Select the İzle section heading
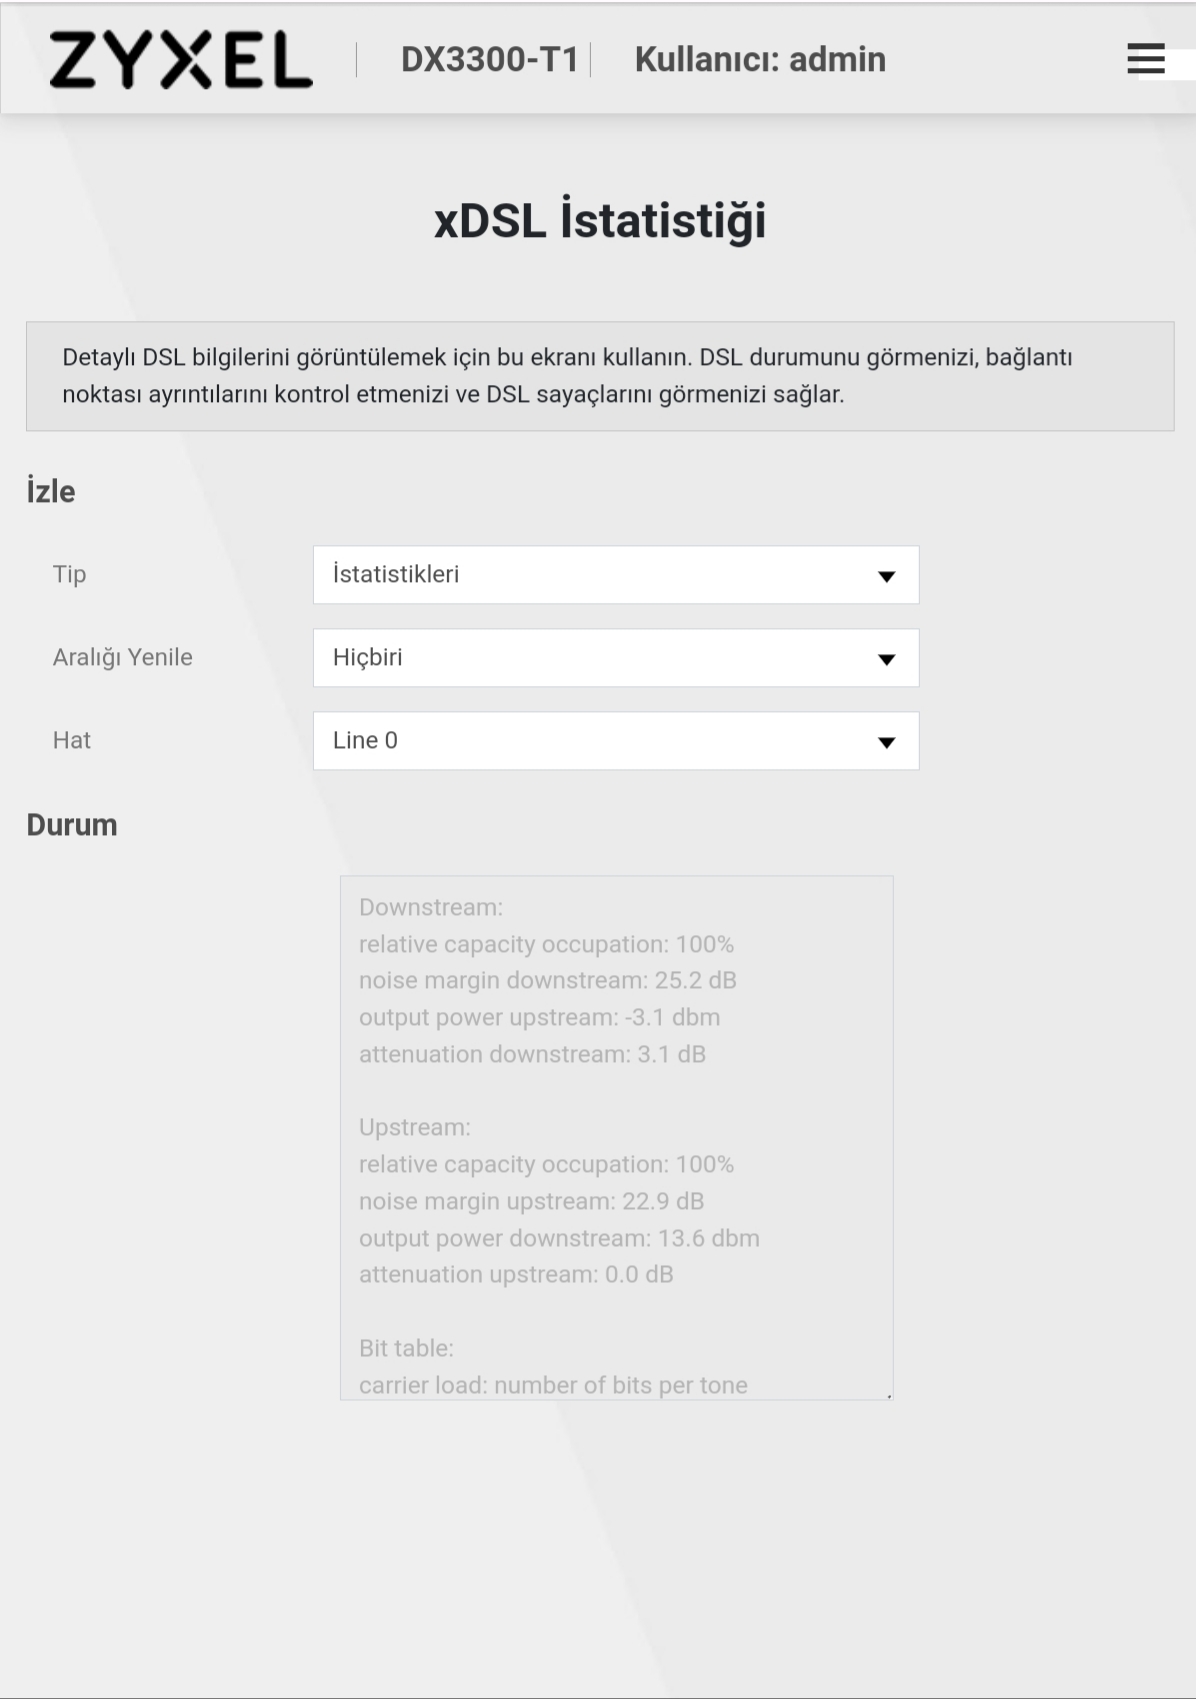 (51, 491)
